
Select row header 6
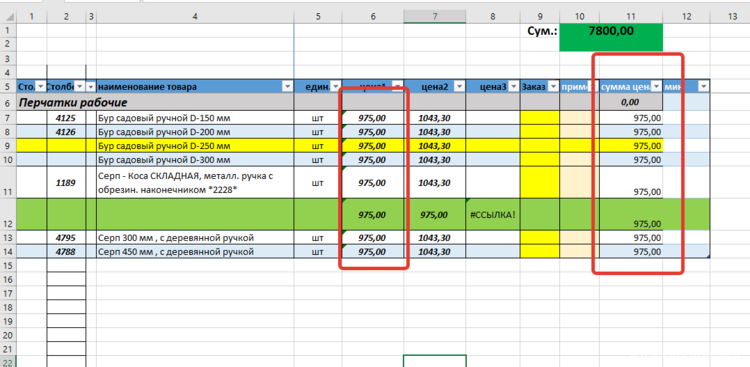point(8,102)
